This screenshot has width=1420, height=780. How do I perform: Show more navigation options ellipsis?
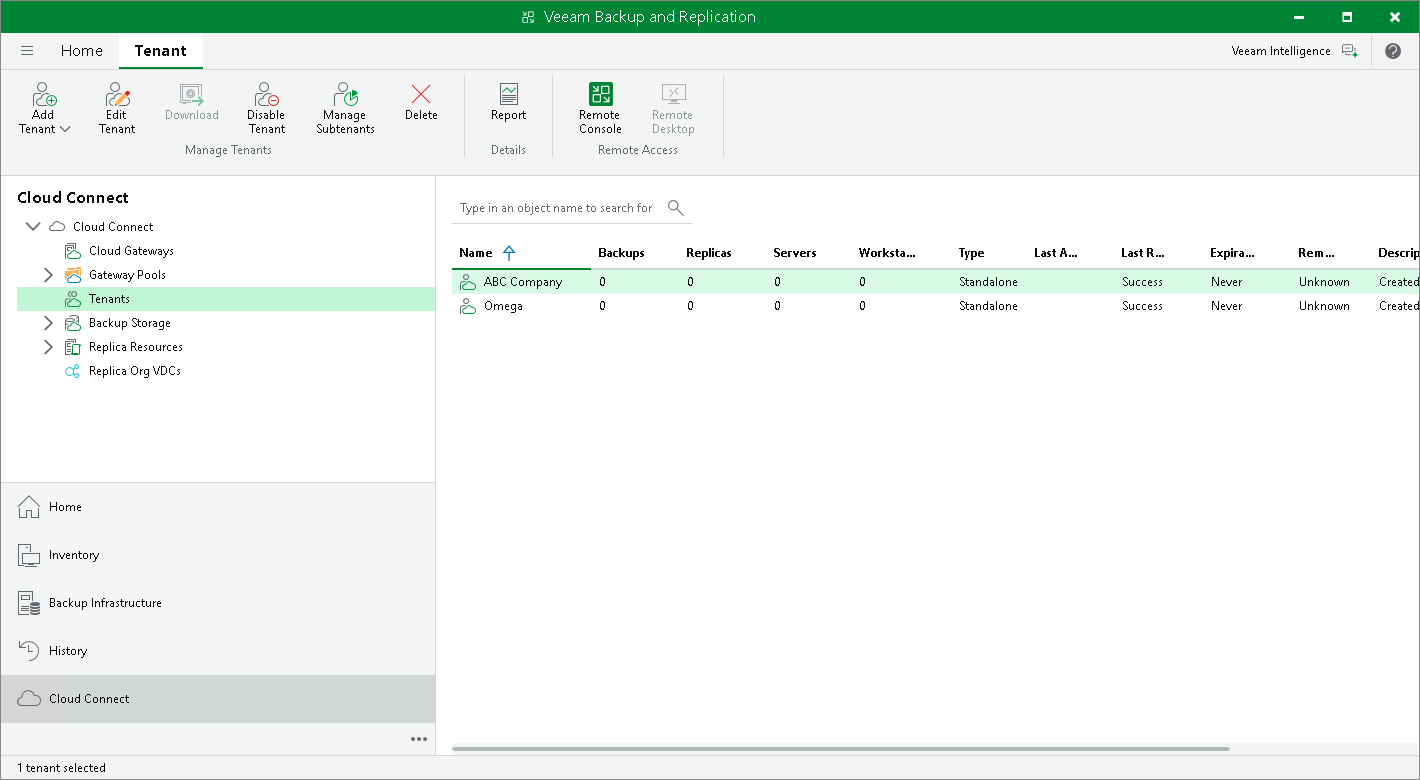419,739
